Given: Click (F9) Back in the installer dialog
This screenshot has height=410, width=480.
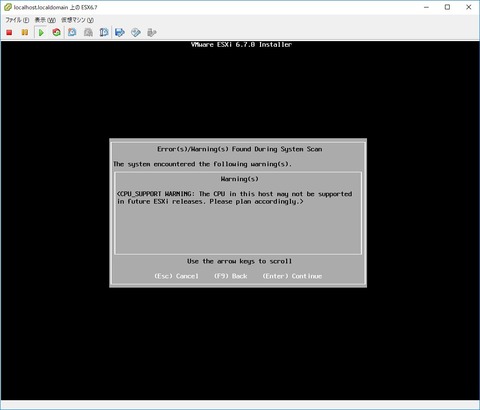Looking at the screenshot, I should pos(231,276).
